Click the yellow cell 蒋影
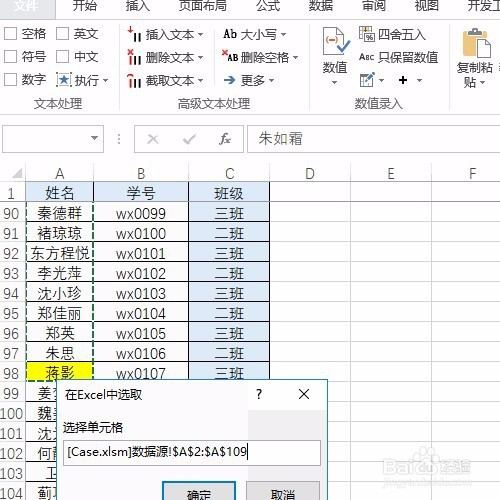500x500 pixels. click(60, 372)
